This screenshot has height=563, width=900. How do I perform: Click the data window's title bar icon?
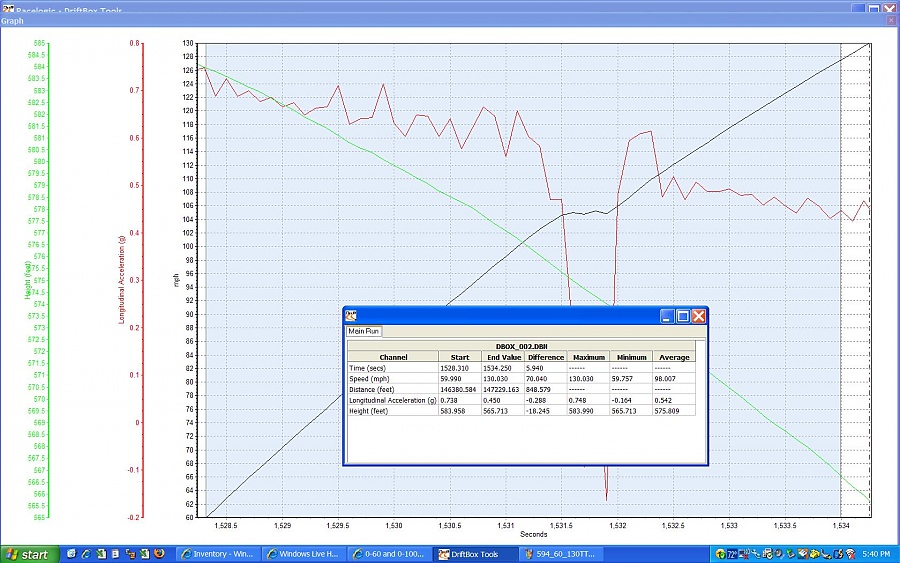coord(352,315)
